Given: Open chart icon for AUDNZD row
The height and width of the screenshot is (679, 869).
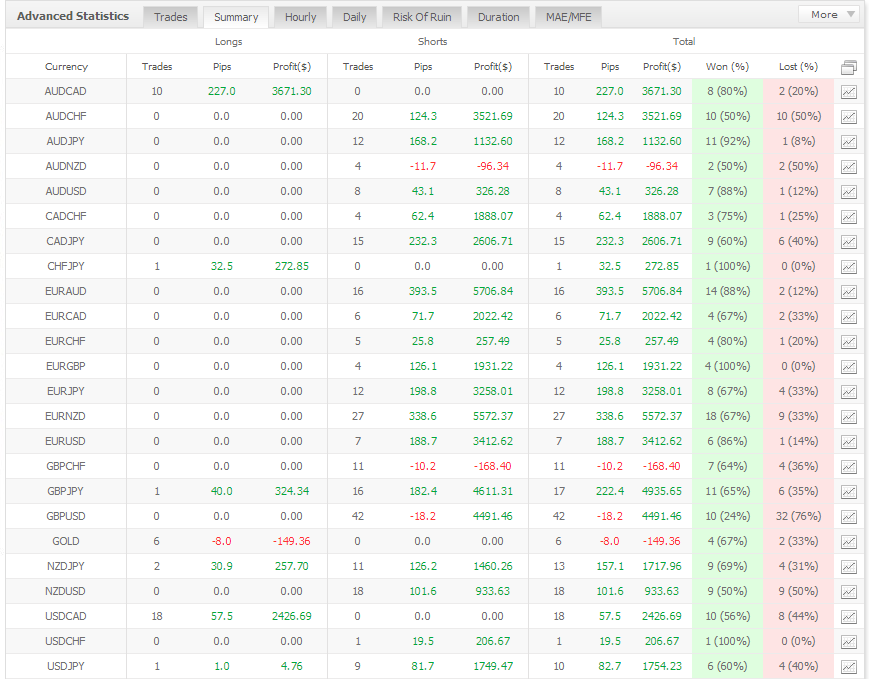Looking at the screenshot, I should point(848,167).
